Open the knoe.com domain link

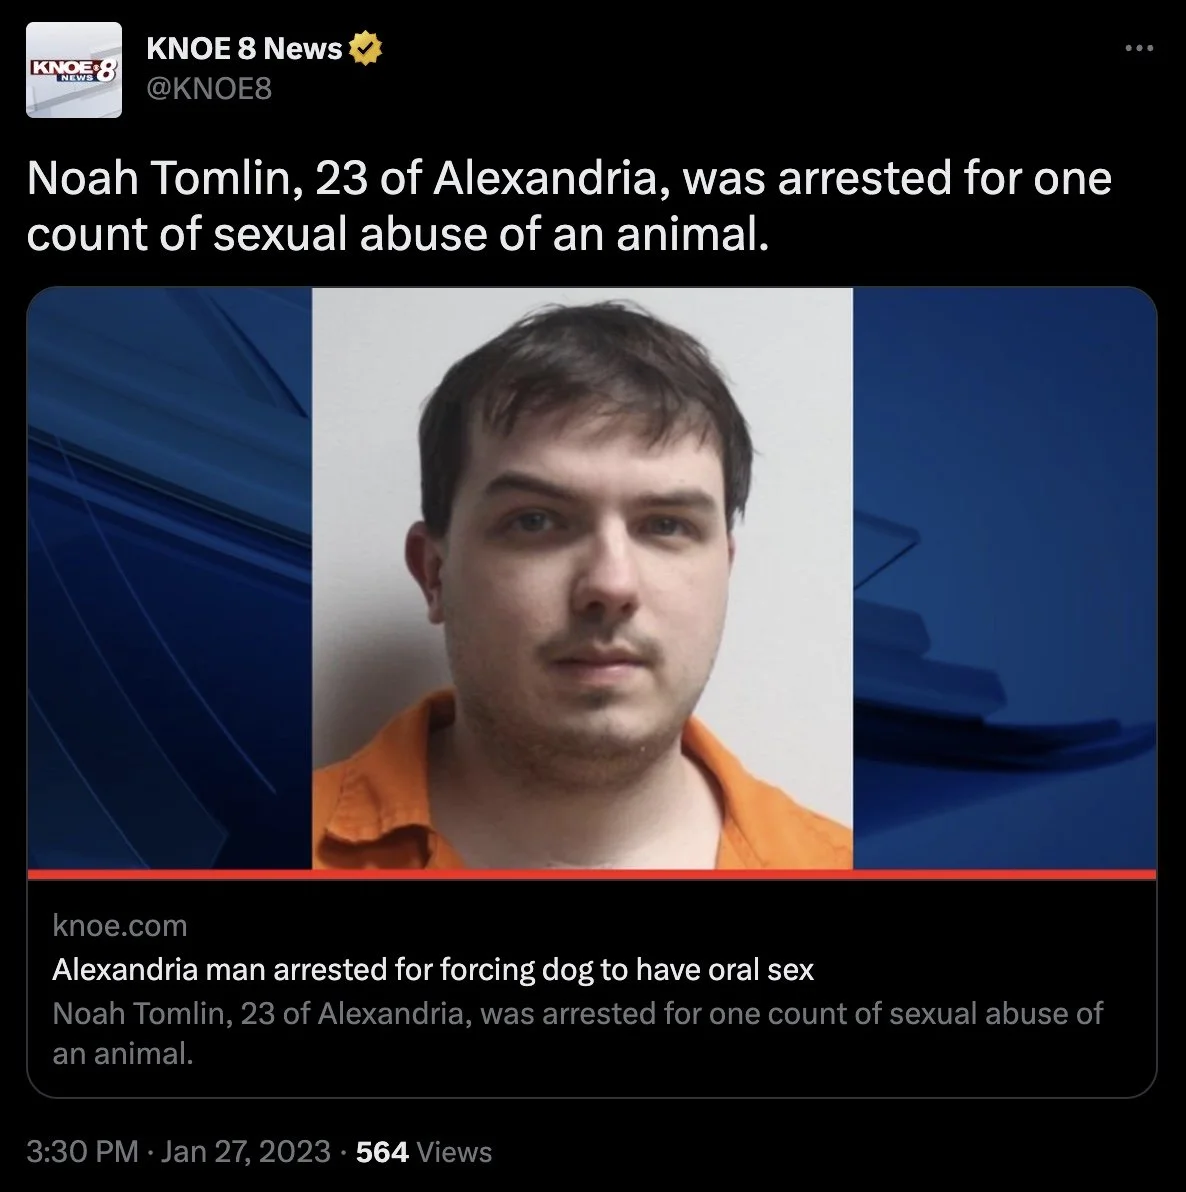pos(119,926)
